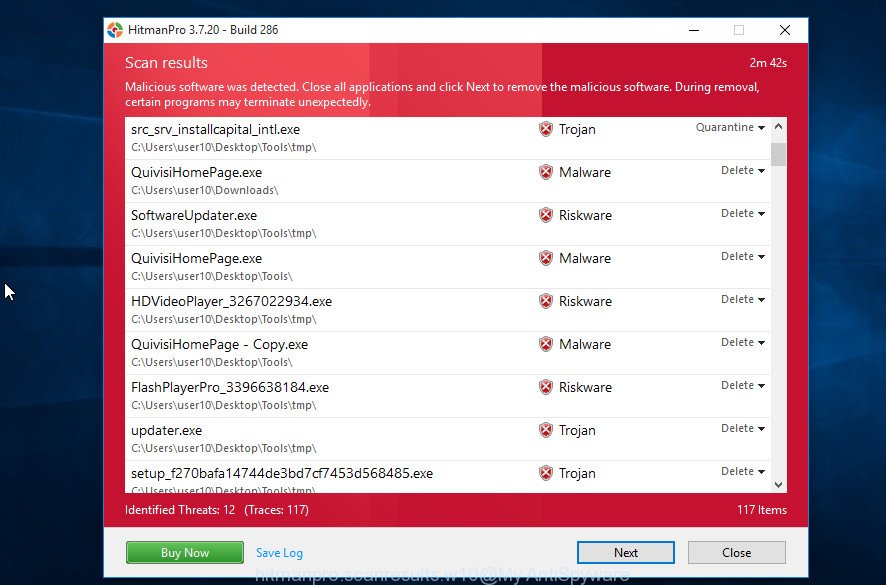Image resolution: width=886 pixels, height=585 pixels.
Task: Click the Trojan shield icon beside updater.exe
Action: coord(545,430)
